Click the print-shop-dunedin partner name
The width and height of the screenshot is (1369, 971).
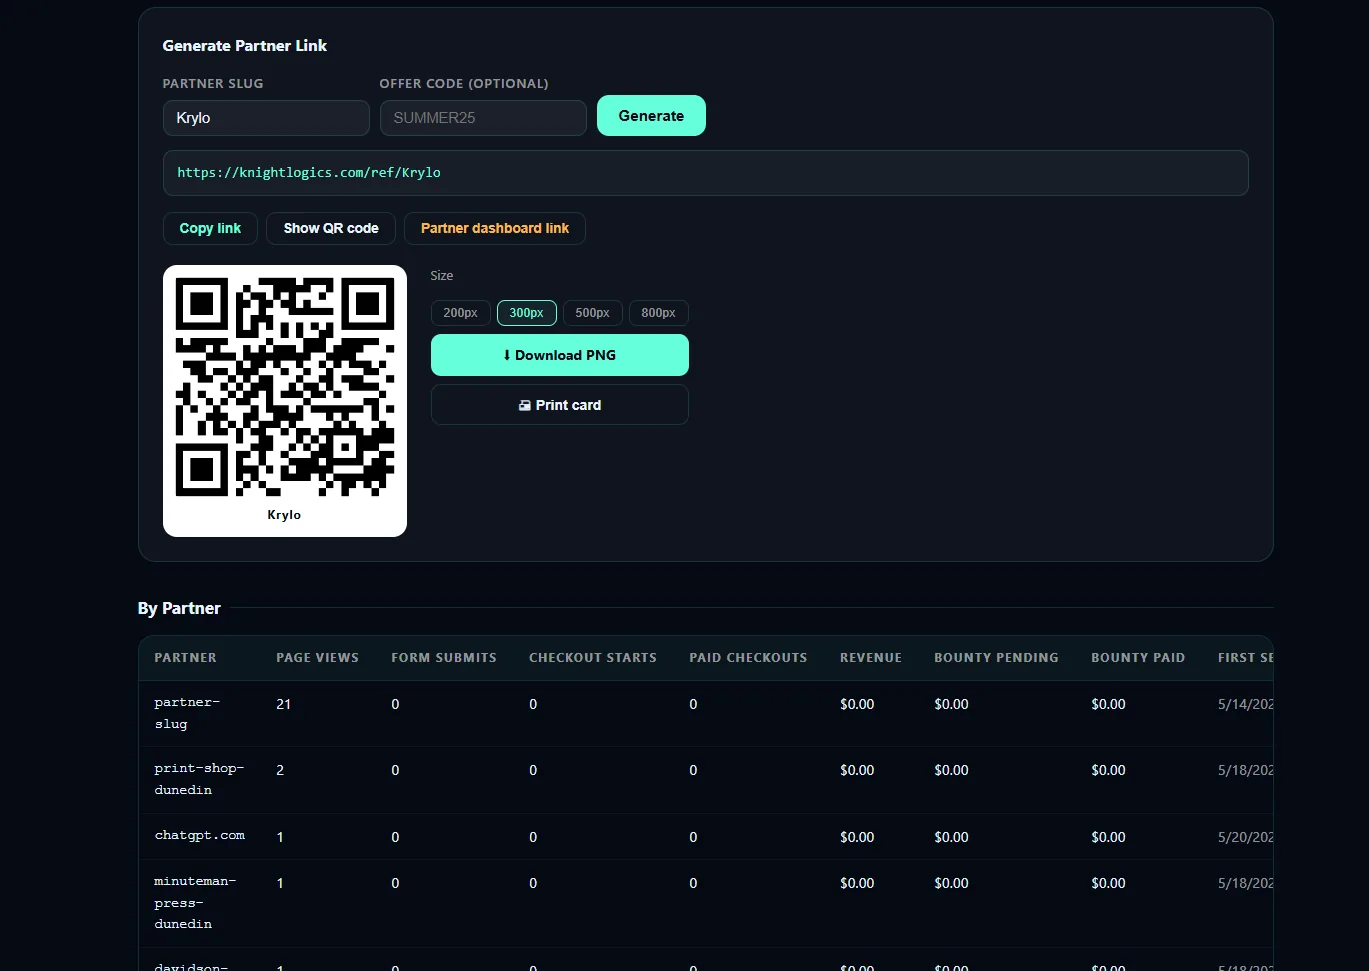(199, 779)
